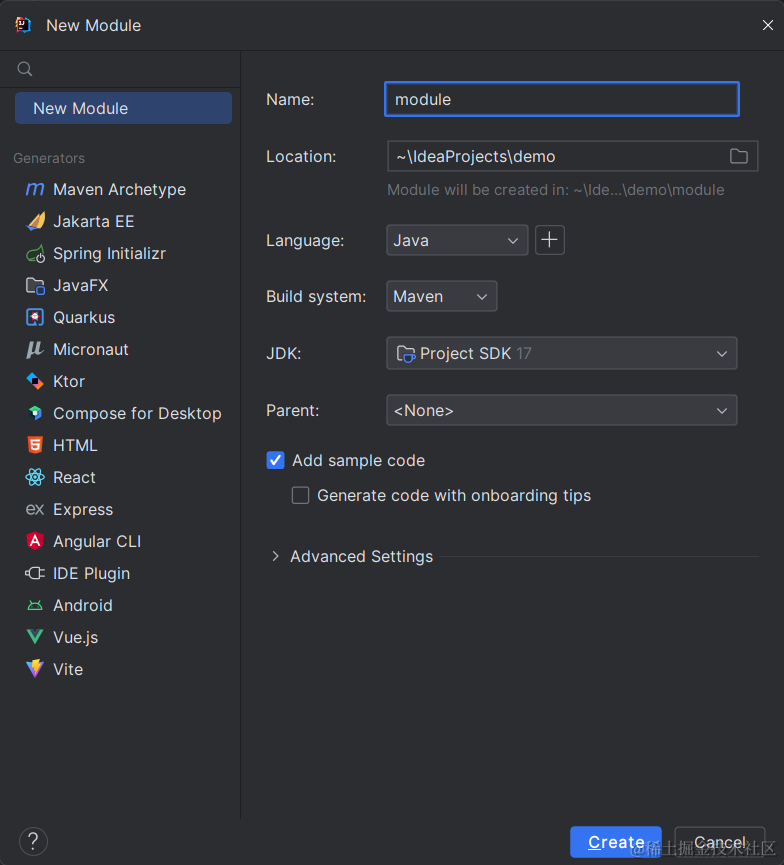The width and height of the screenshot is (784, 865).
Task: Click the IntelliJ IDEA logo in title bar
Action: point(23,25)
